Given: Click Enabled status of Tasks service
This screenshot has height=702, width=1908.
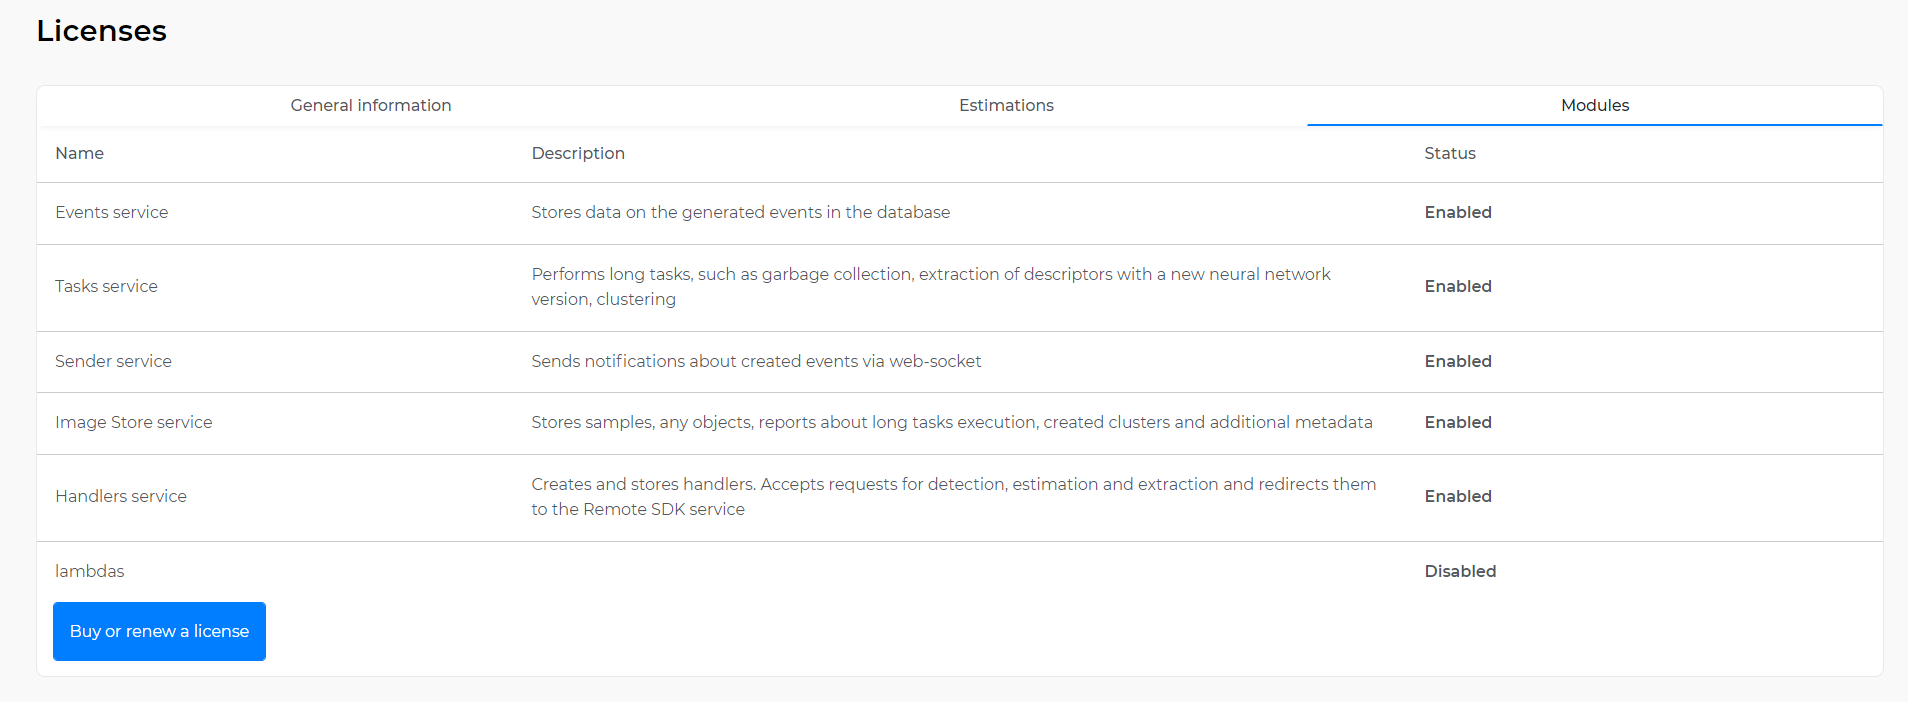Looking at the screenshot, I should [x=1457, y=286].
